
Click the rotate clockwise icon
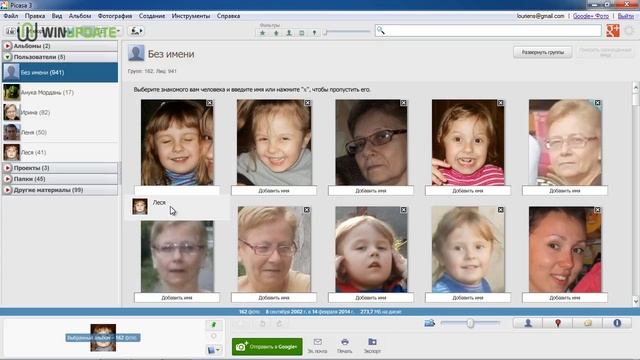[279, 324]
